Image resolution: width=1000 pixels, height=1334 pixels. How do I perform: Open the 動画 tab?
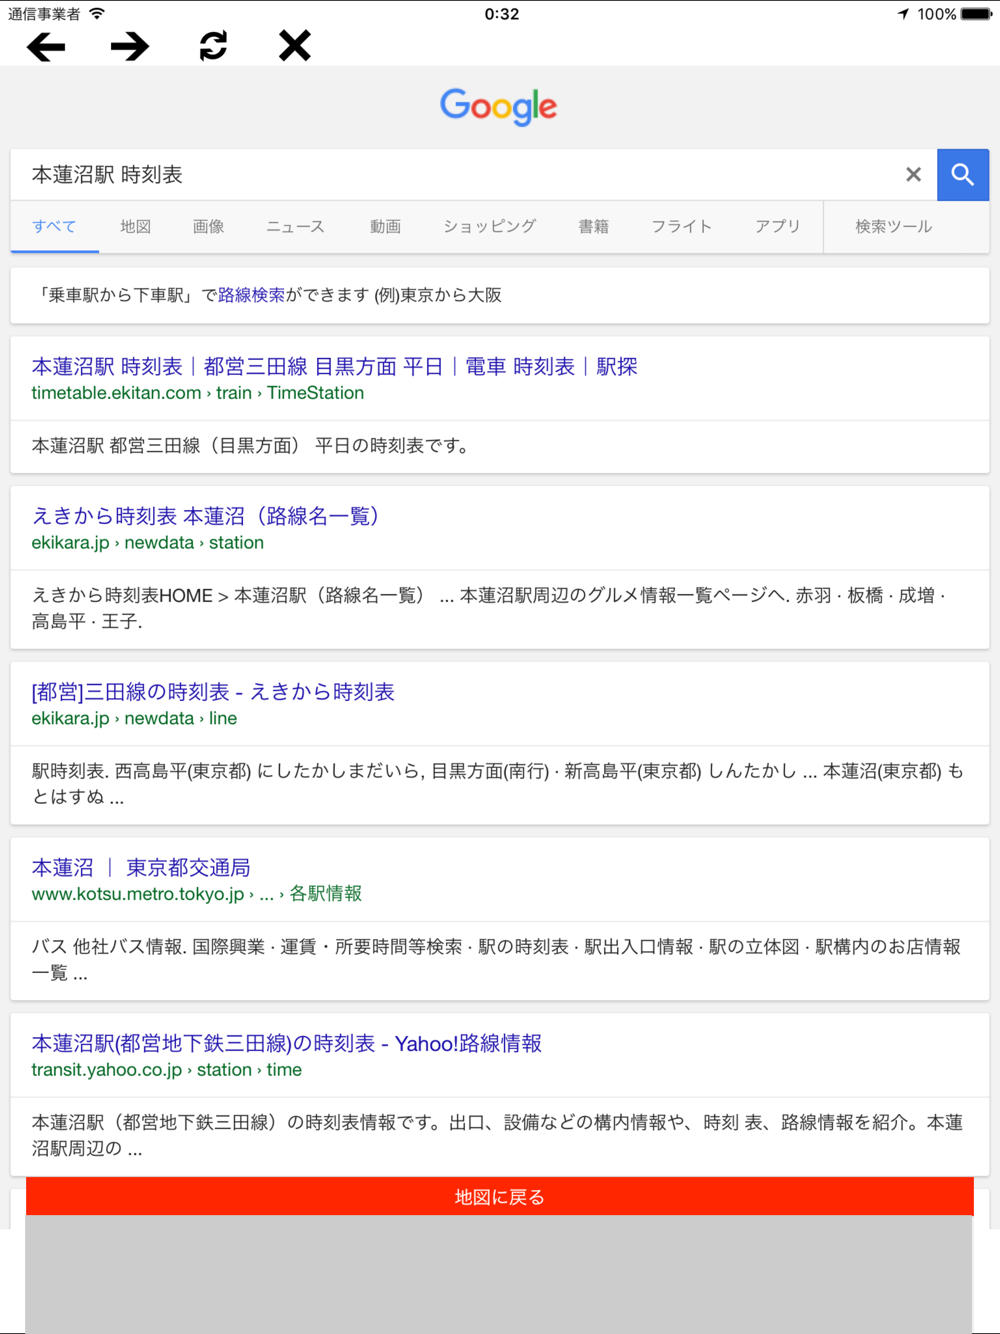tap(385, 227)
